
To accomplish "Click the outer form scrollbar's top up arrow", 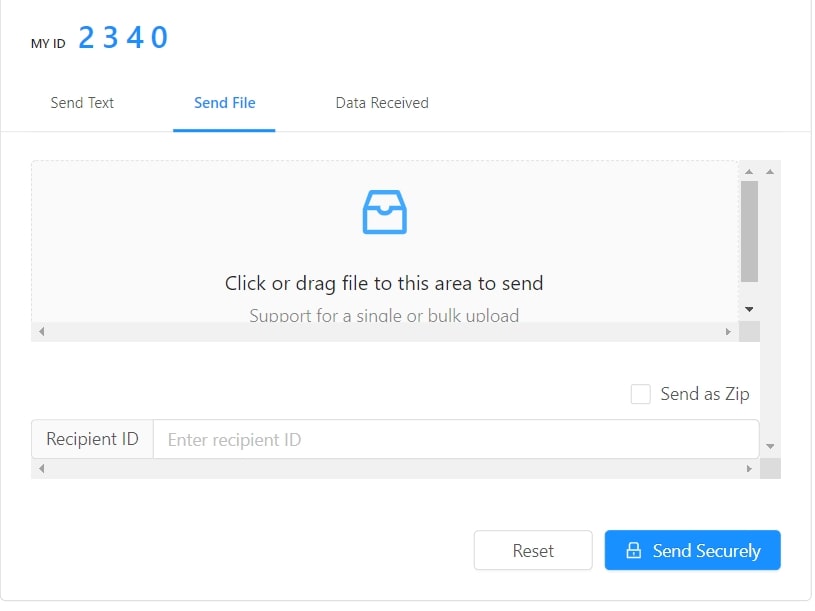I will pos(769,172).
